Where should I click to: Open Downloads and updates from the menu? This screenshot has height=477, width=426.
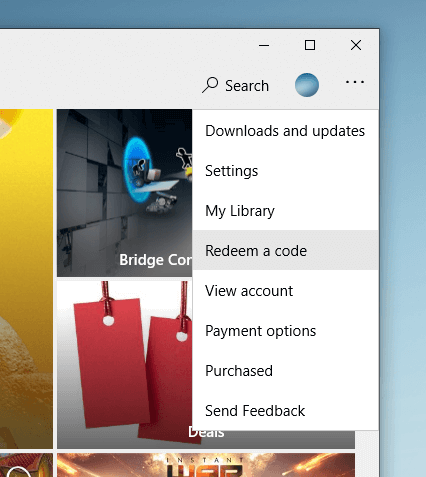pos(285,131)
